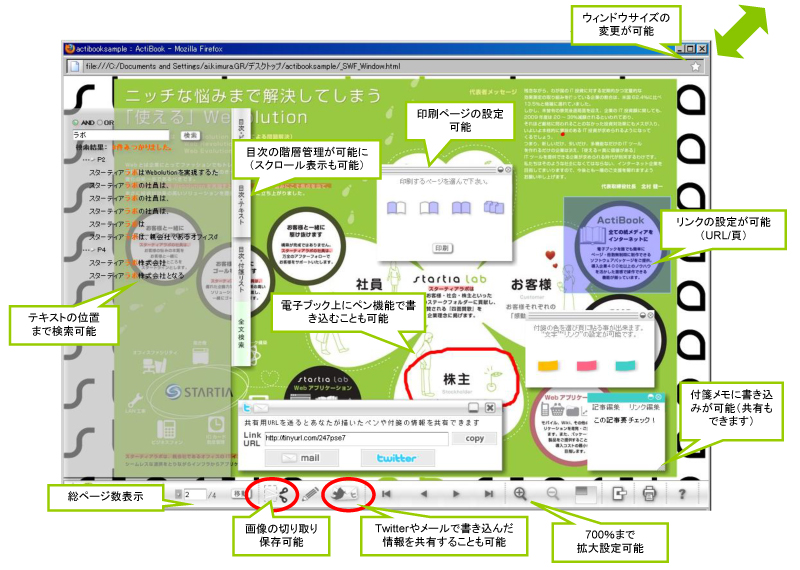800x570 pixels.
Task: Pick the teal sticky note color
Action: click(x=625, y=365)
